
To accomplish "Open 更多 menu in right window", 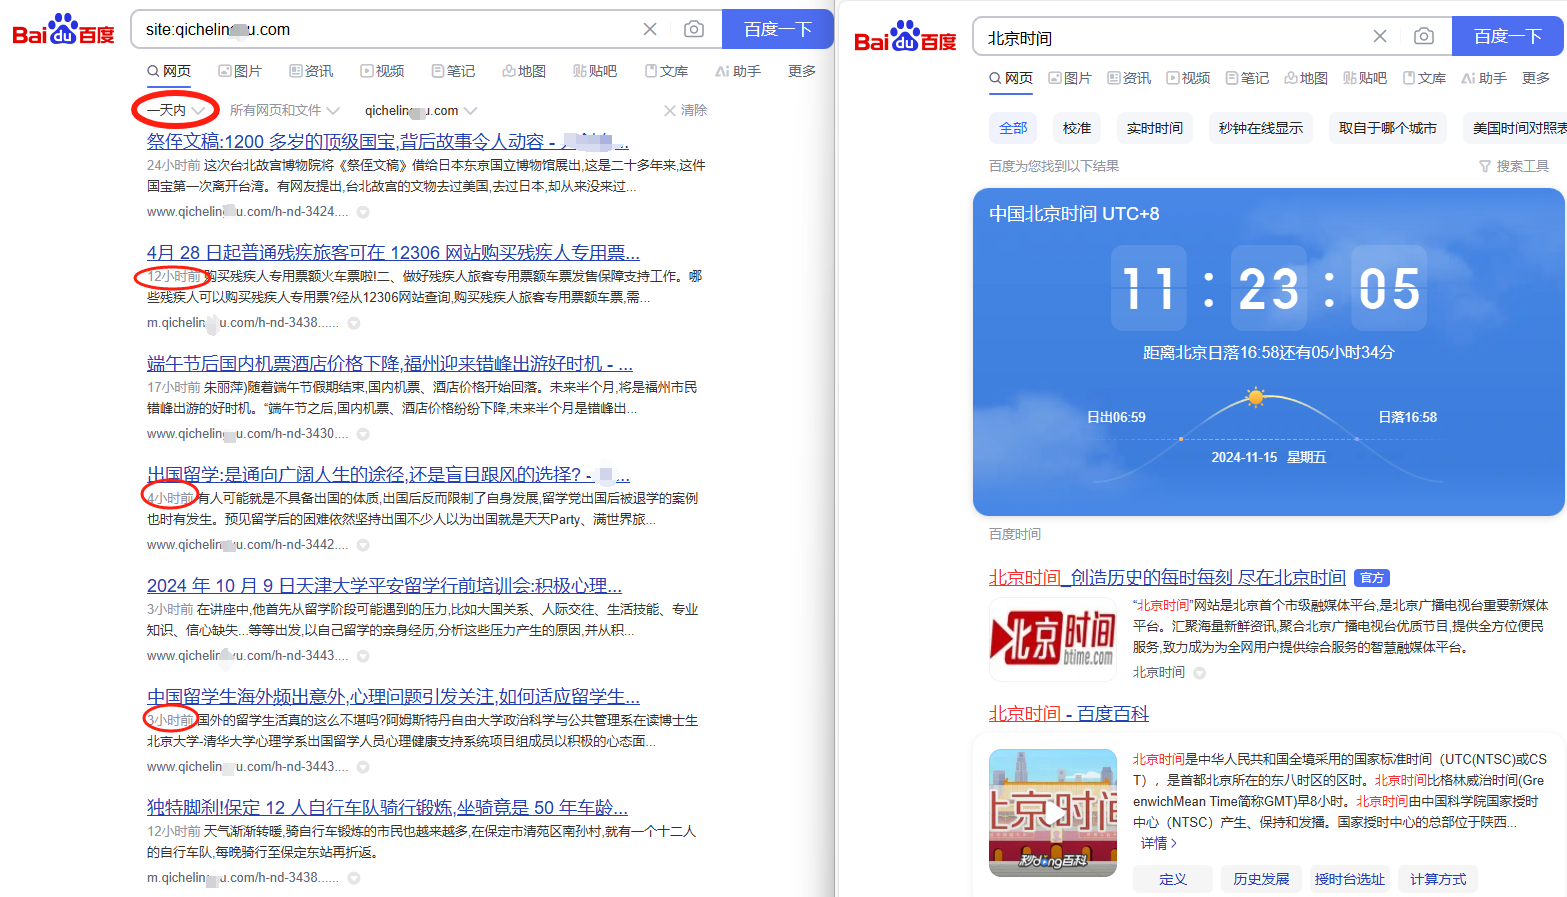I will pyautogui.click(x=1536, y=78).
